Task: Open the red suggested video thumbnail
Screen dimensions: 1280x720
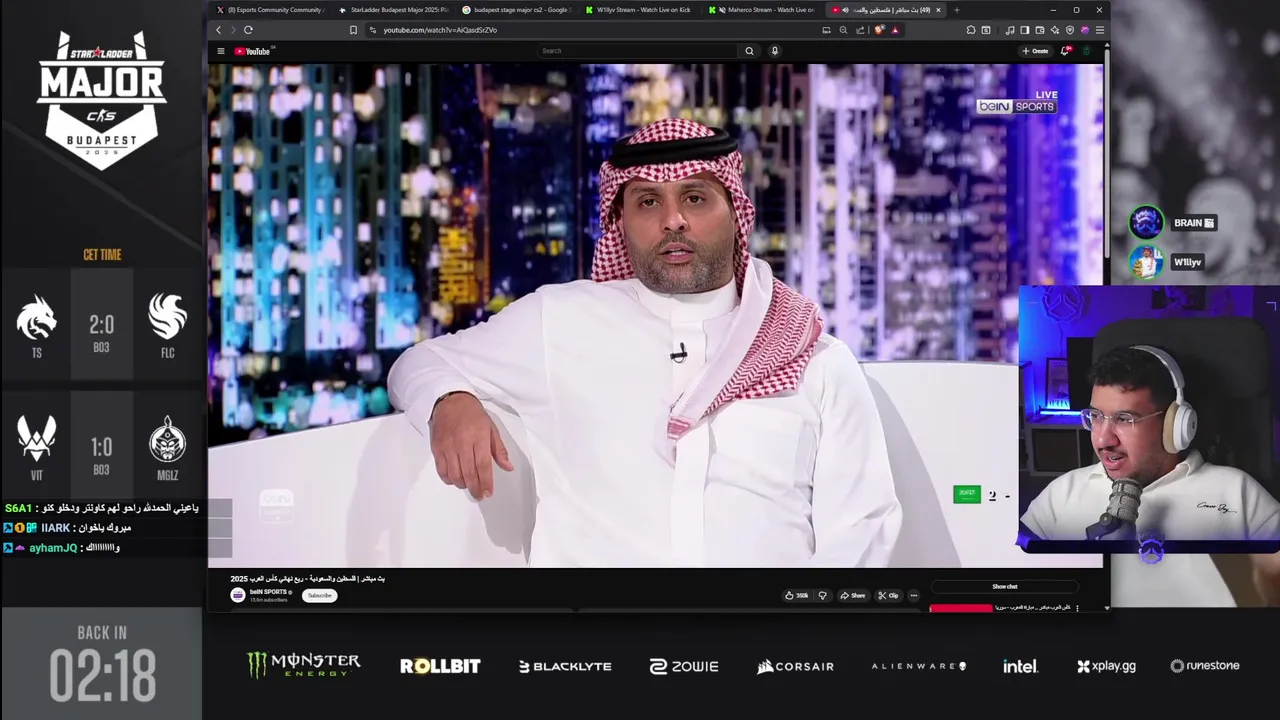Action: point(961,607)
